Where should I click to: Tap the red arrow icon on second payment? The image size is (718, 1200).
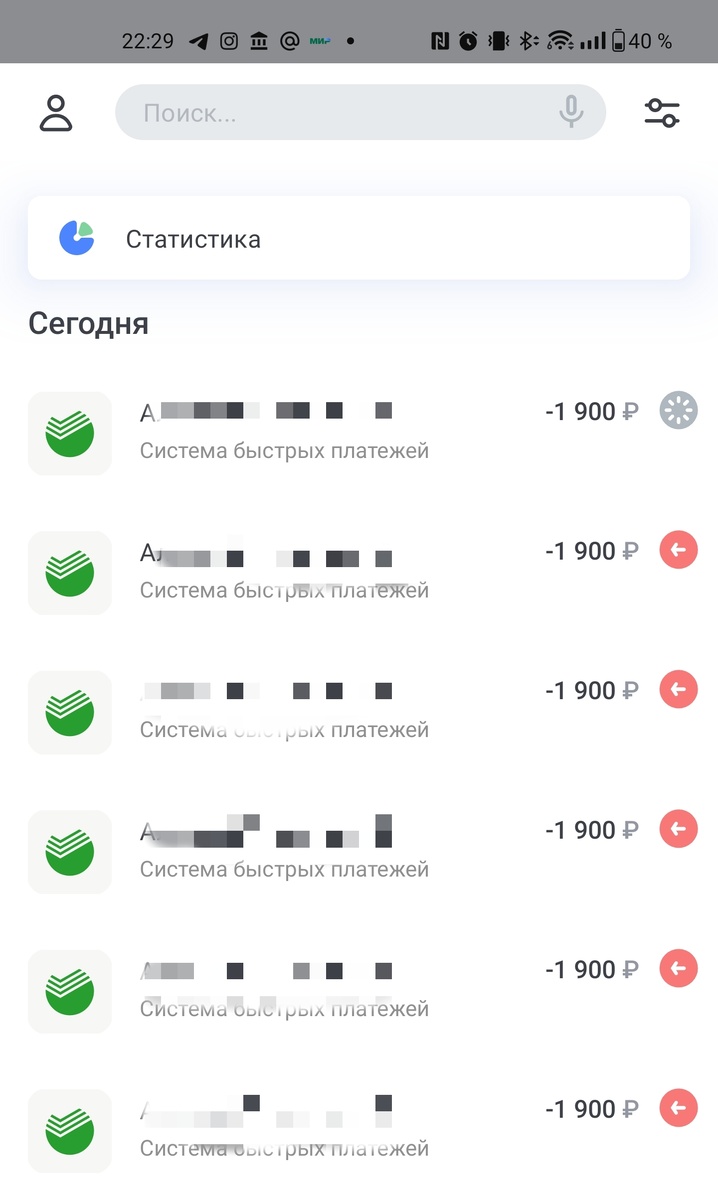tap(679, 550)
